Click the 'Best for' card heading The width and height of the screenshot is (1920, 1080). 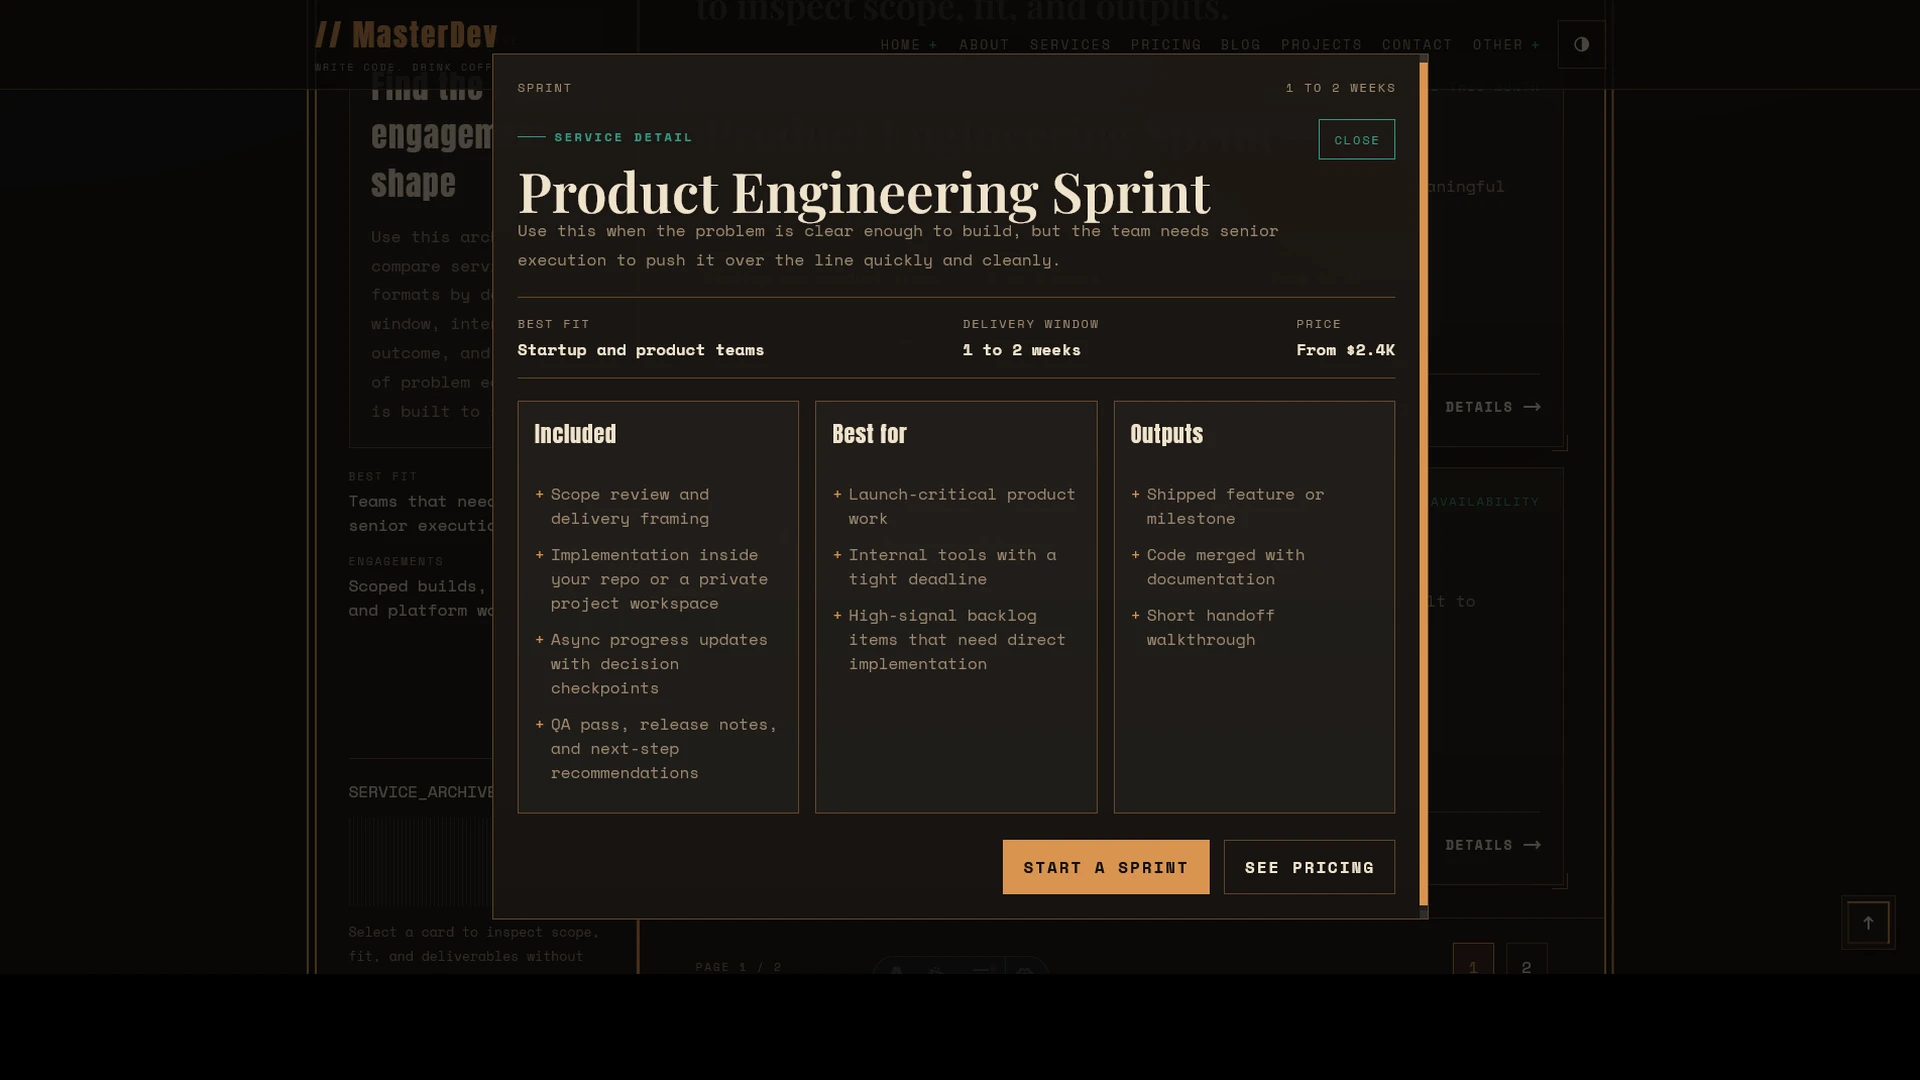tap(869, 434)
